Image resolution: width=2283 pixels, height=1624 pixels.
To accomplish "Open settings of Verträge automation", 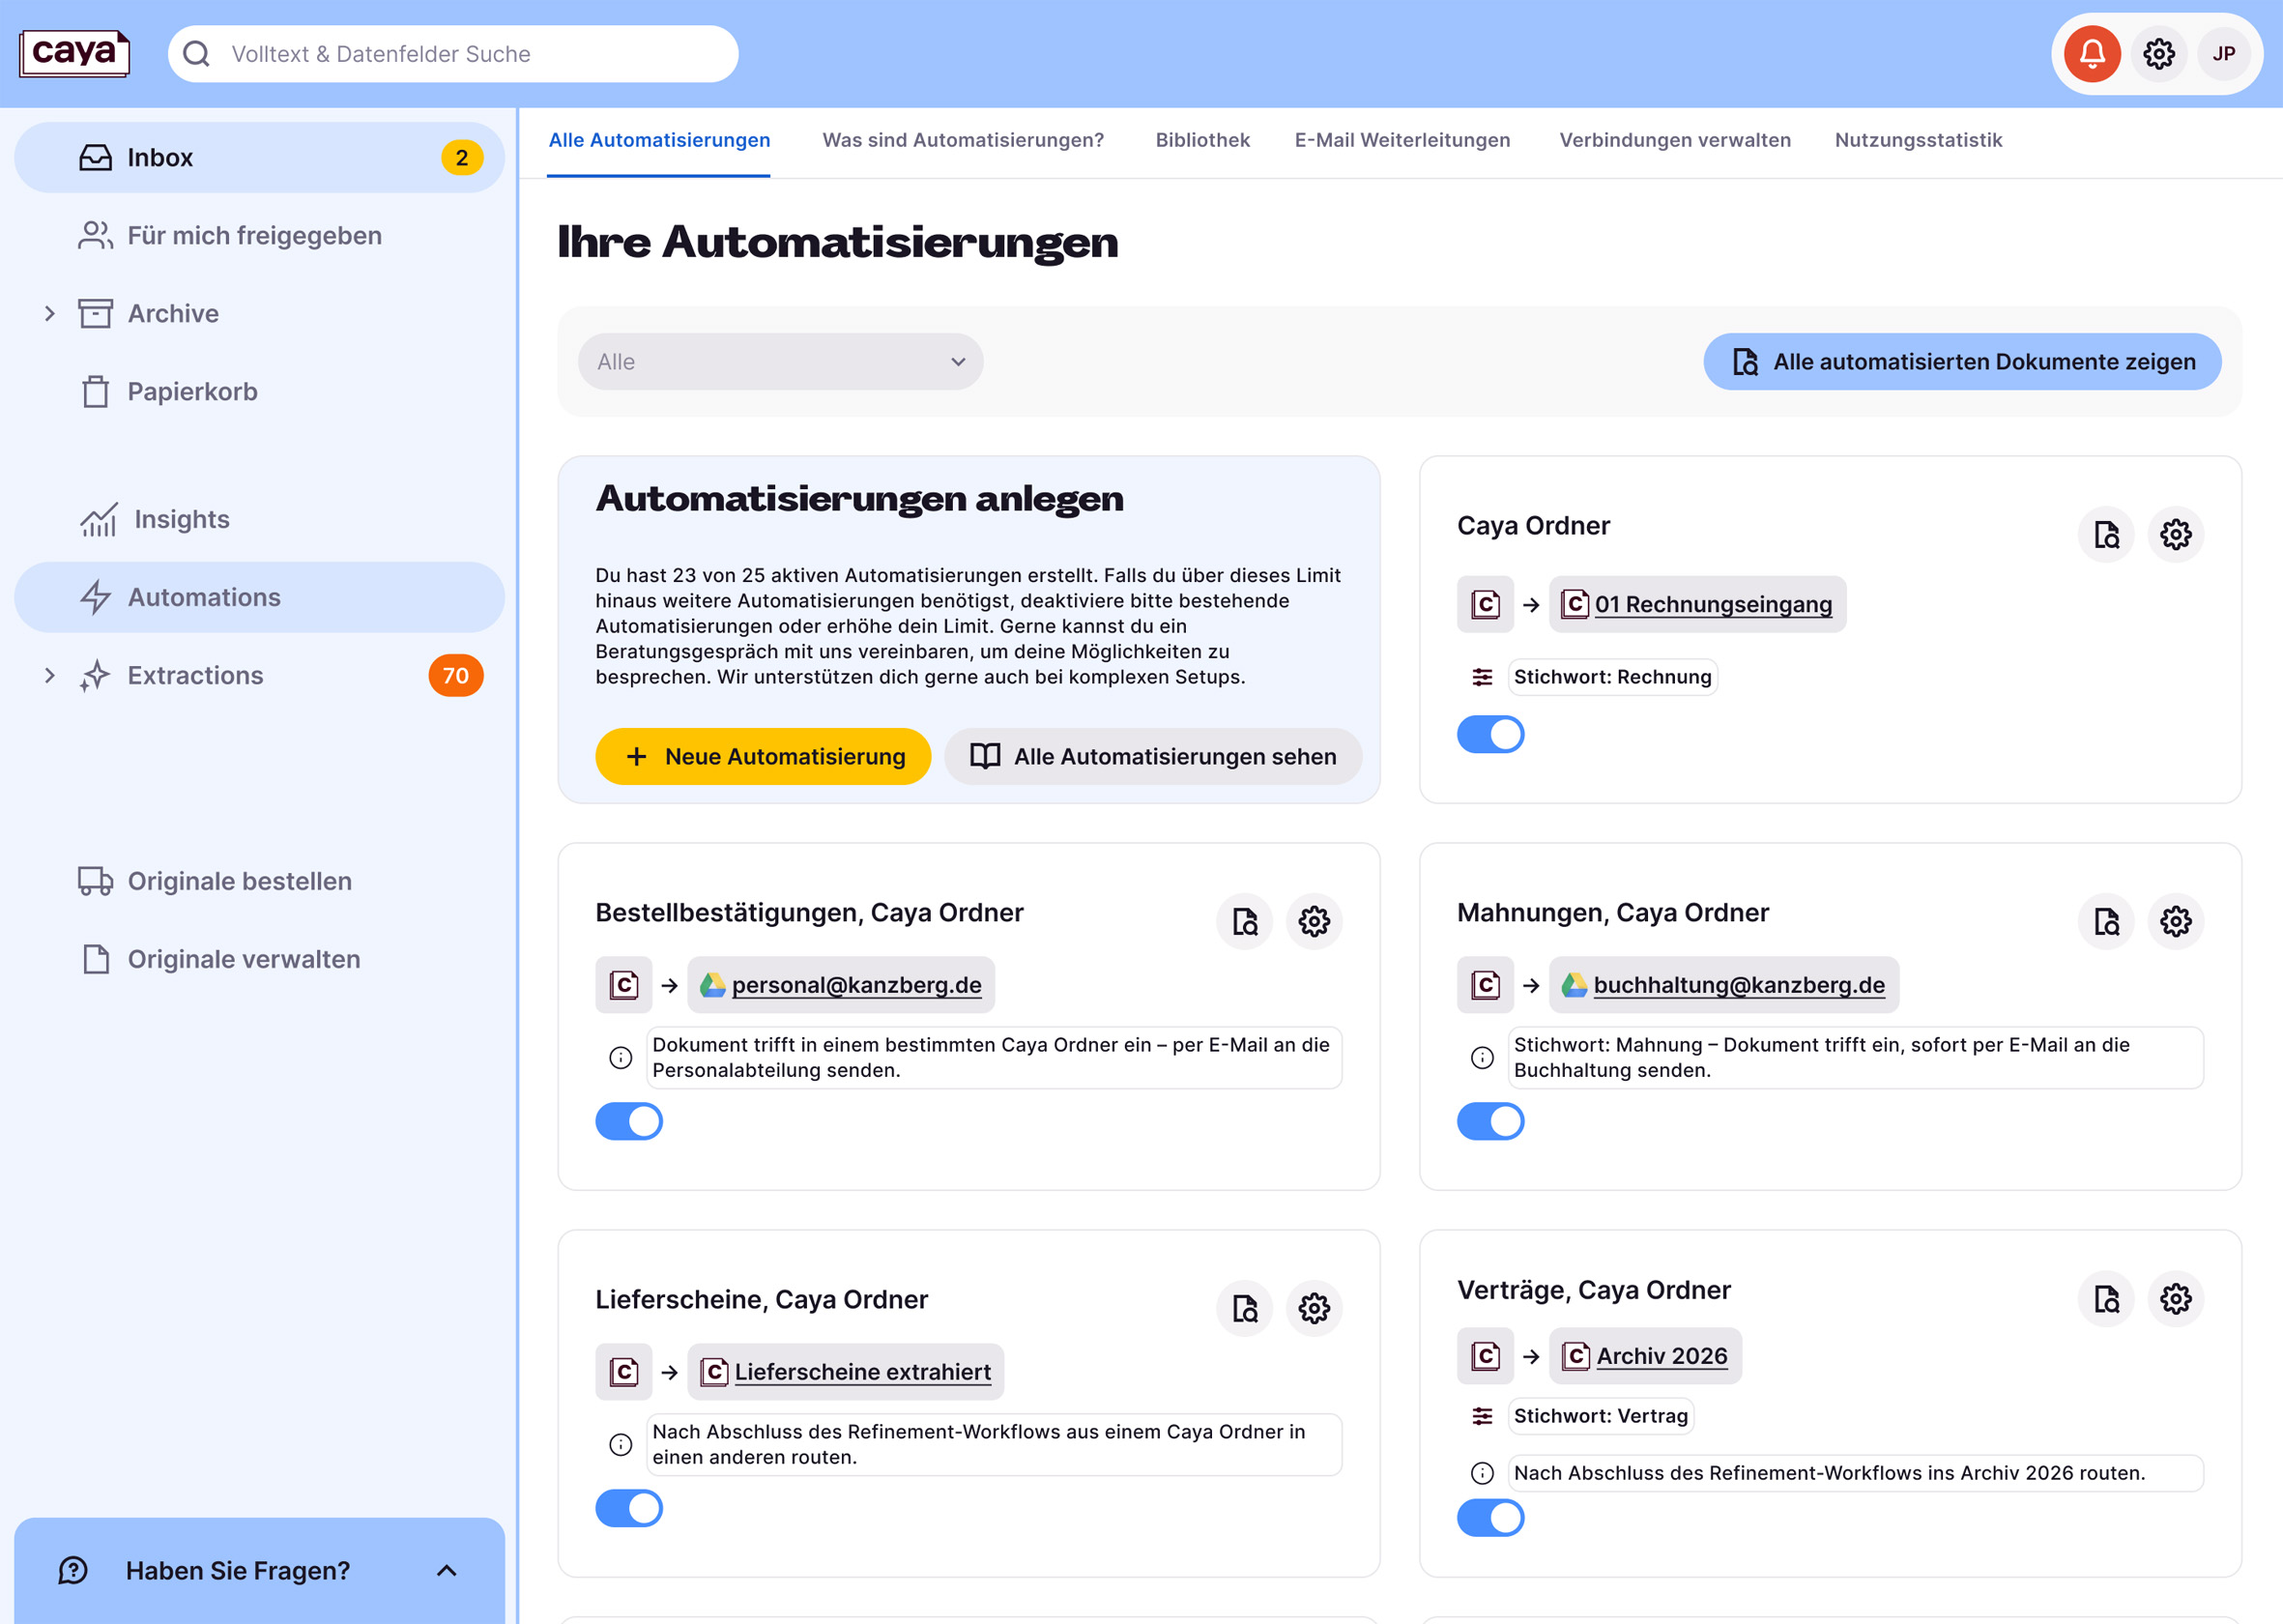I will coord(2175,1299).
